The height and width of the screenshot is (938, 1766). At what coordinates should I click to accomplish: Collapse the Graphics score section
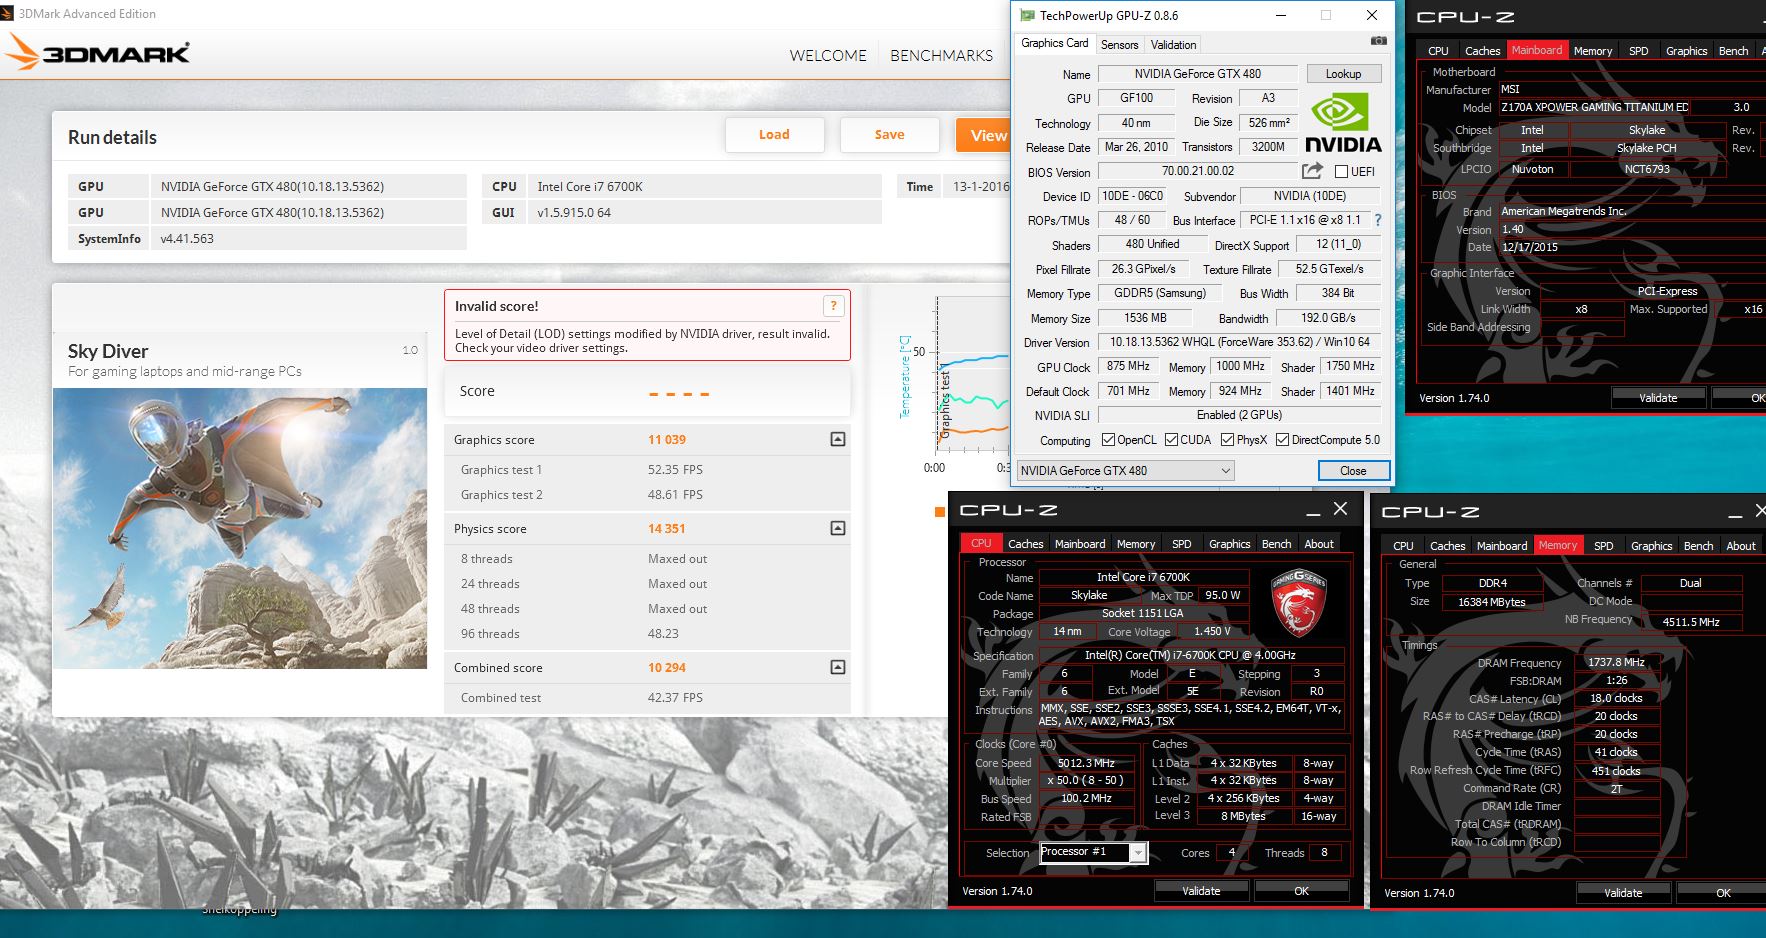tap(838, 439)
